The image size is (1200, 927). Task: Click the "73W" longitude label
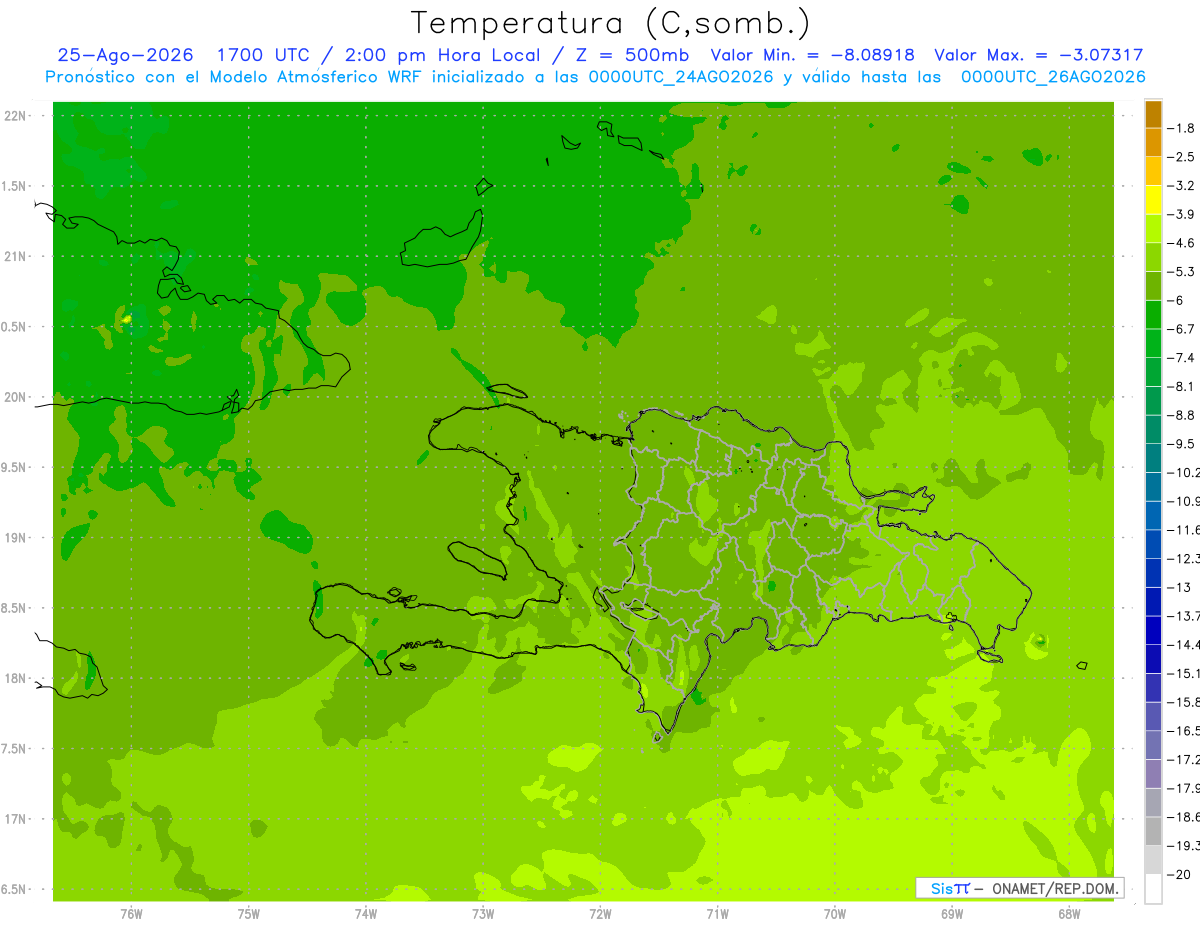click(483, 914)
